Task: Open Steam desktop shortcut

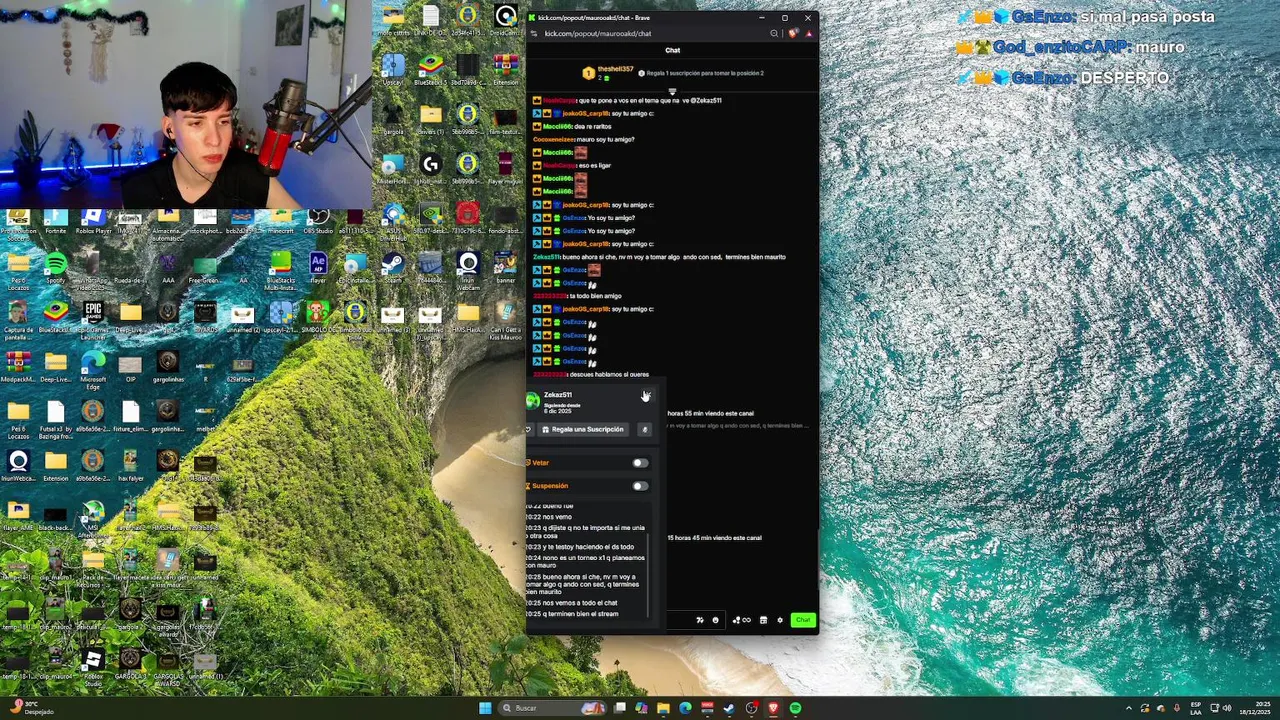Action: (x=393, y=268)
